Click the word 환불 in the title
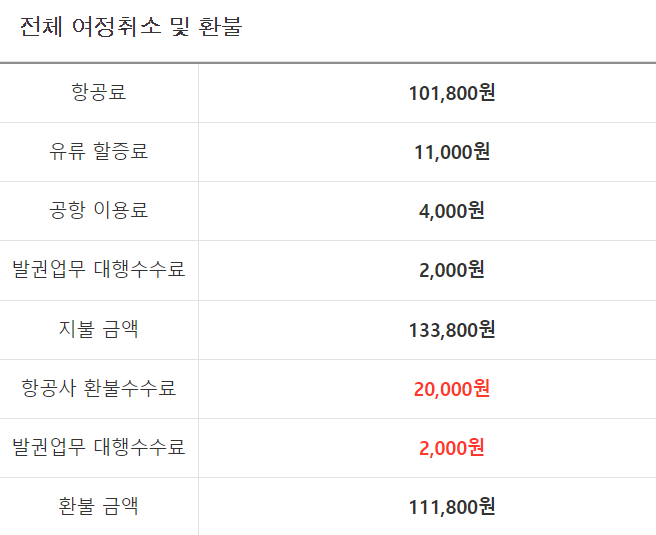The height and width of the screenshot is (535, 656). pyautogui.click(x=220, y=27)
